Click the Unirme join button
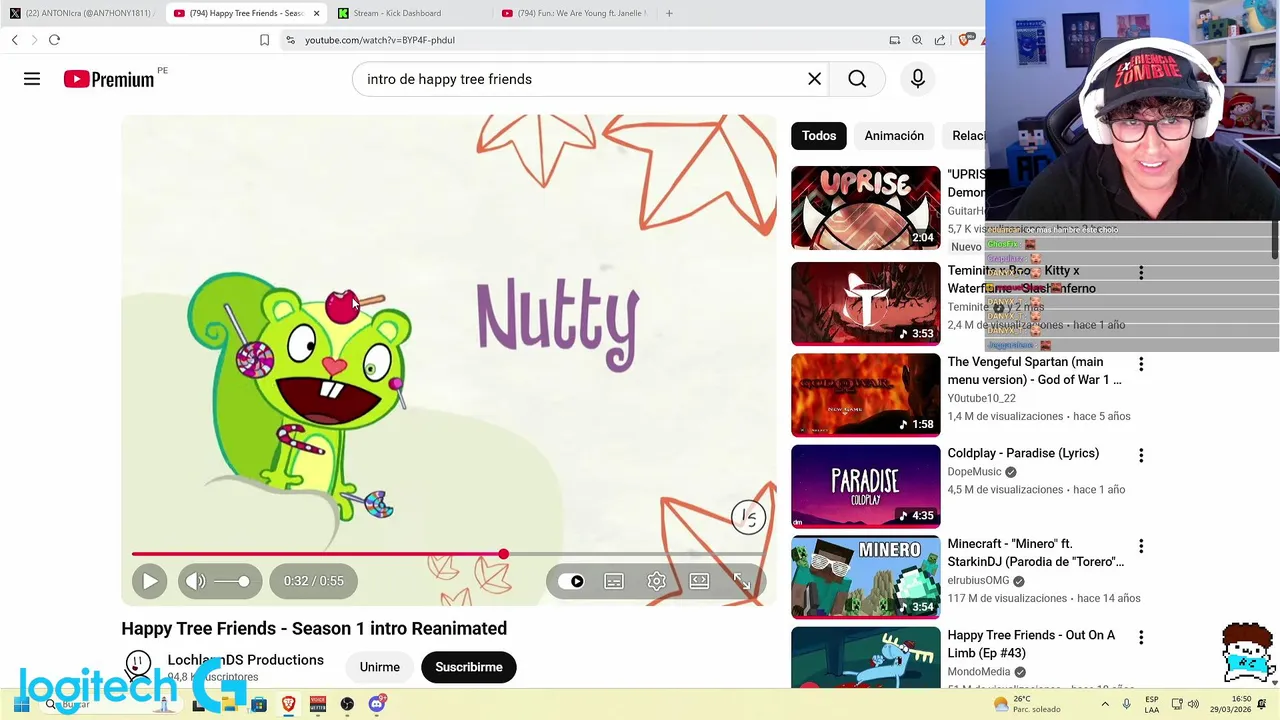 point(379,667)
